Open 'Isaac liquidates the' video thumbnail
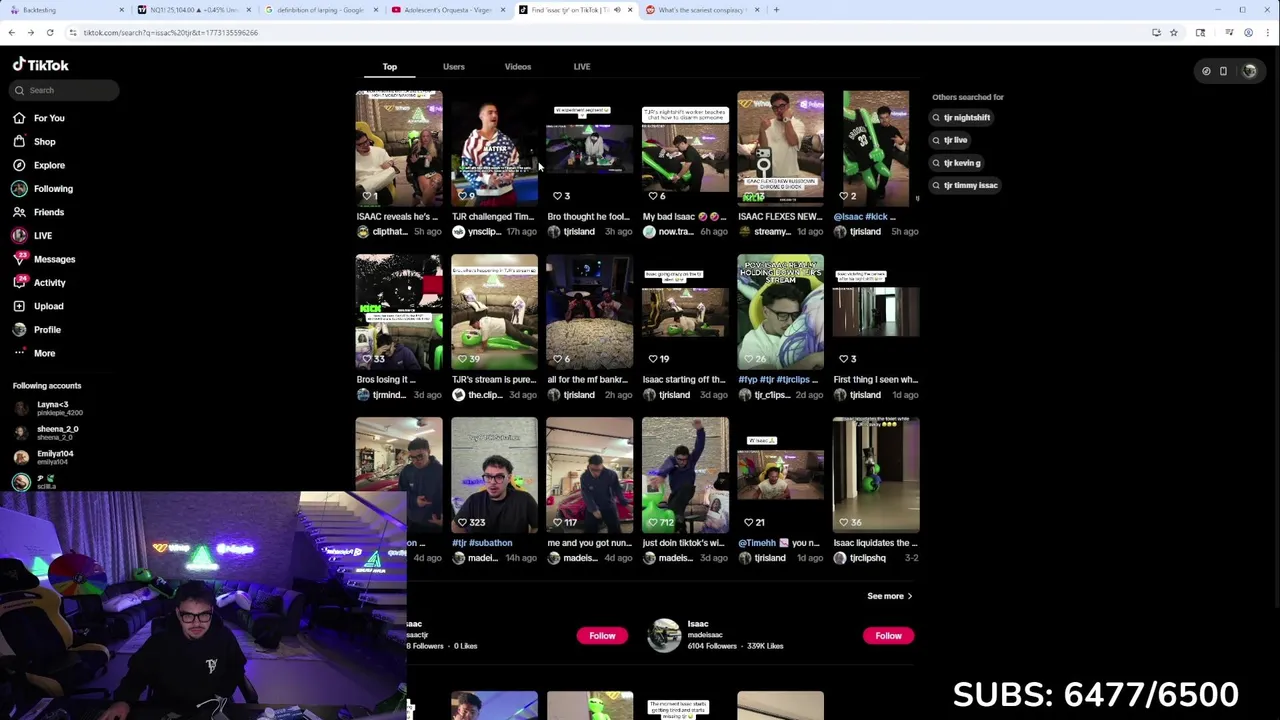This screenshot has width=1280, height=720. click(876, 475)
